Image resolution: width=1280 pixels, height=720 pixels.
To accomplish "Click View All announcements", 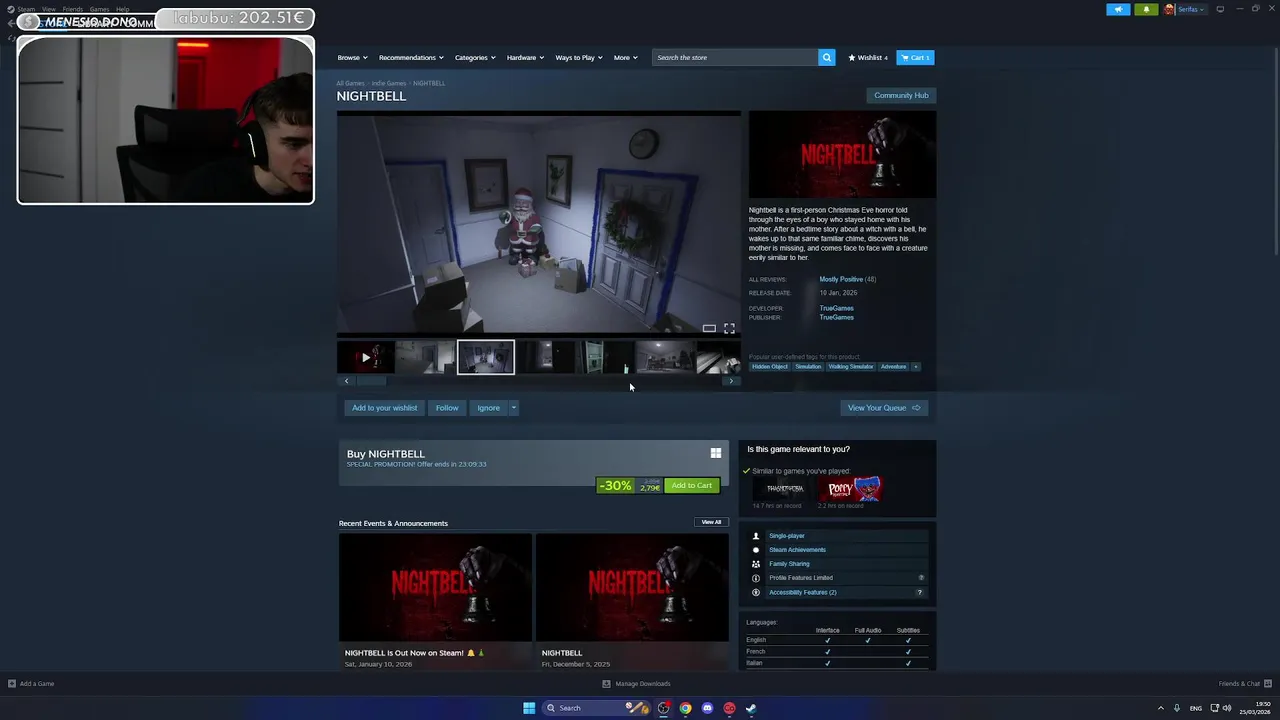I will tap(711, 522).
